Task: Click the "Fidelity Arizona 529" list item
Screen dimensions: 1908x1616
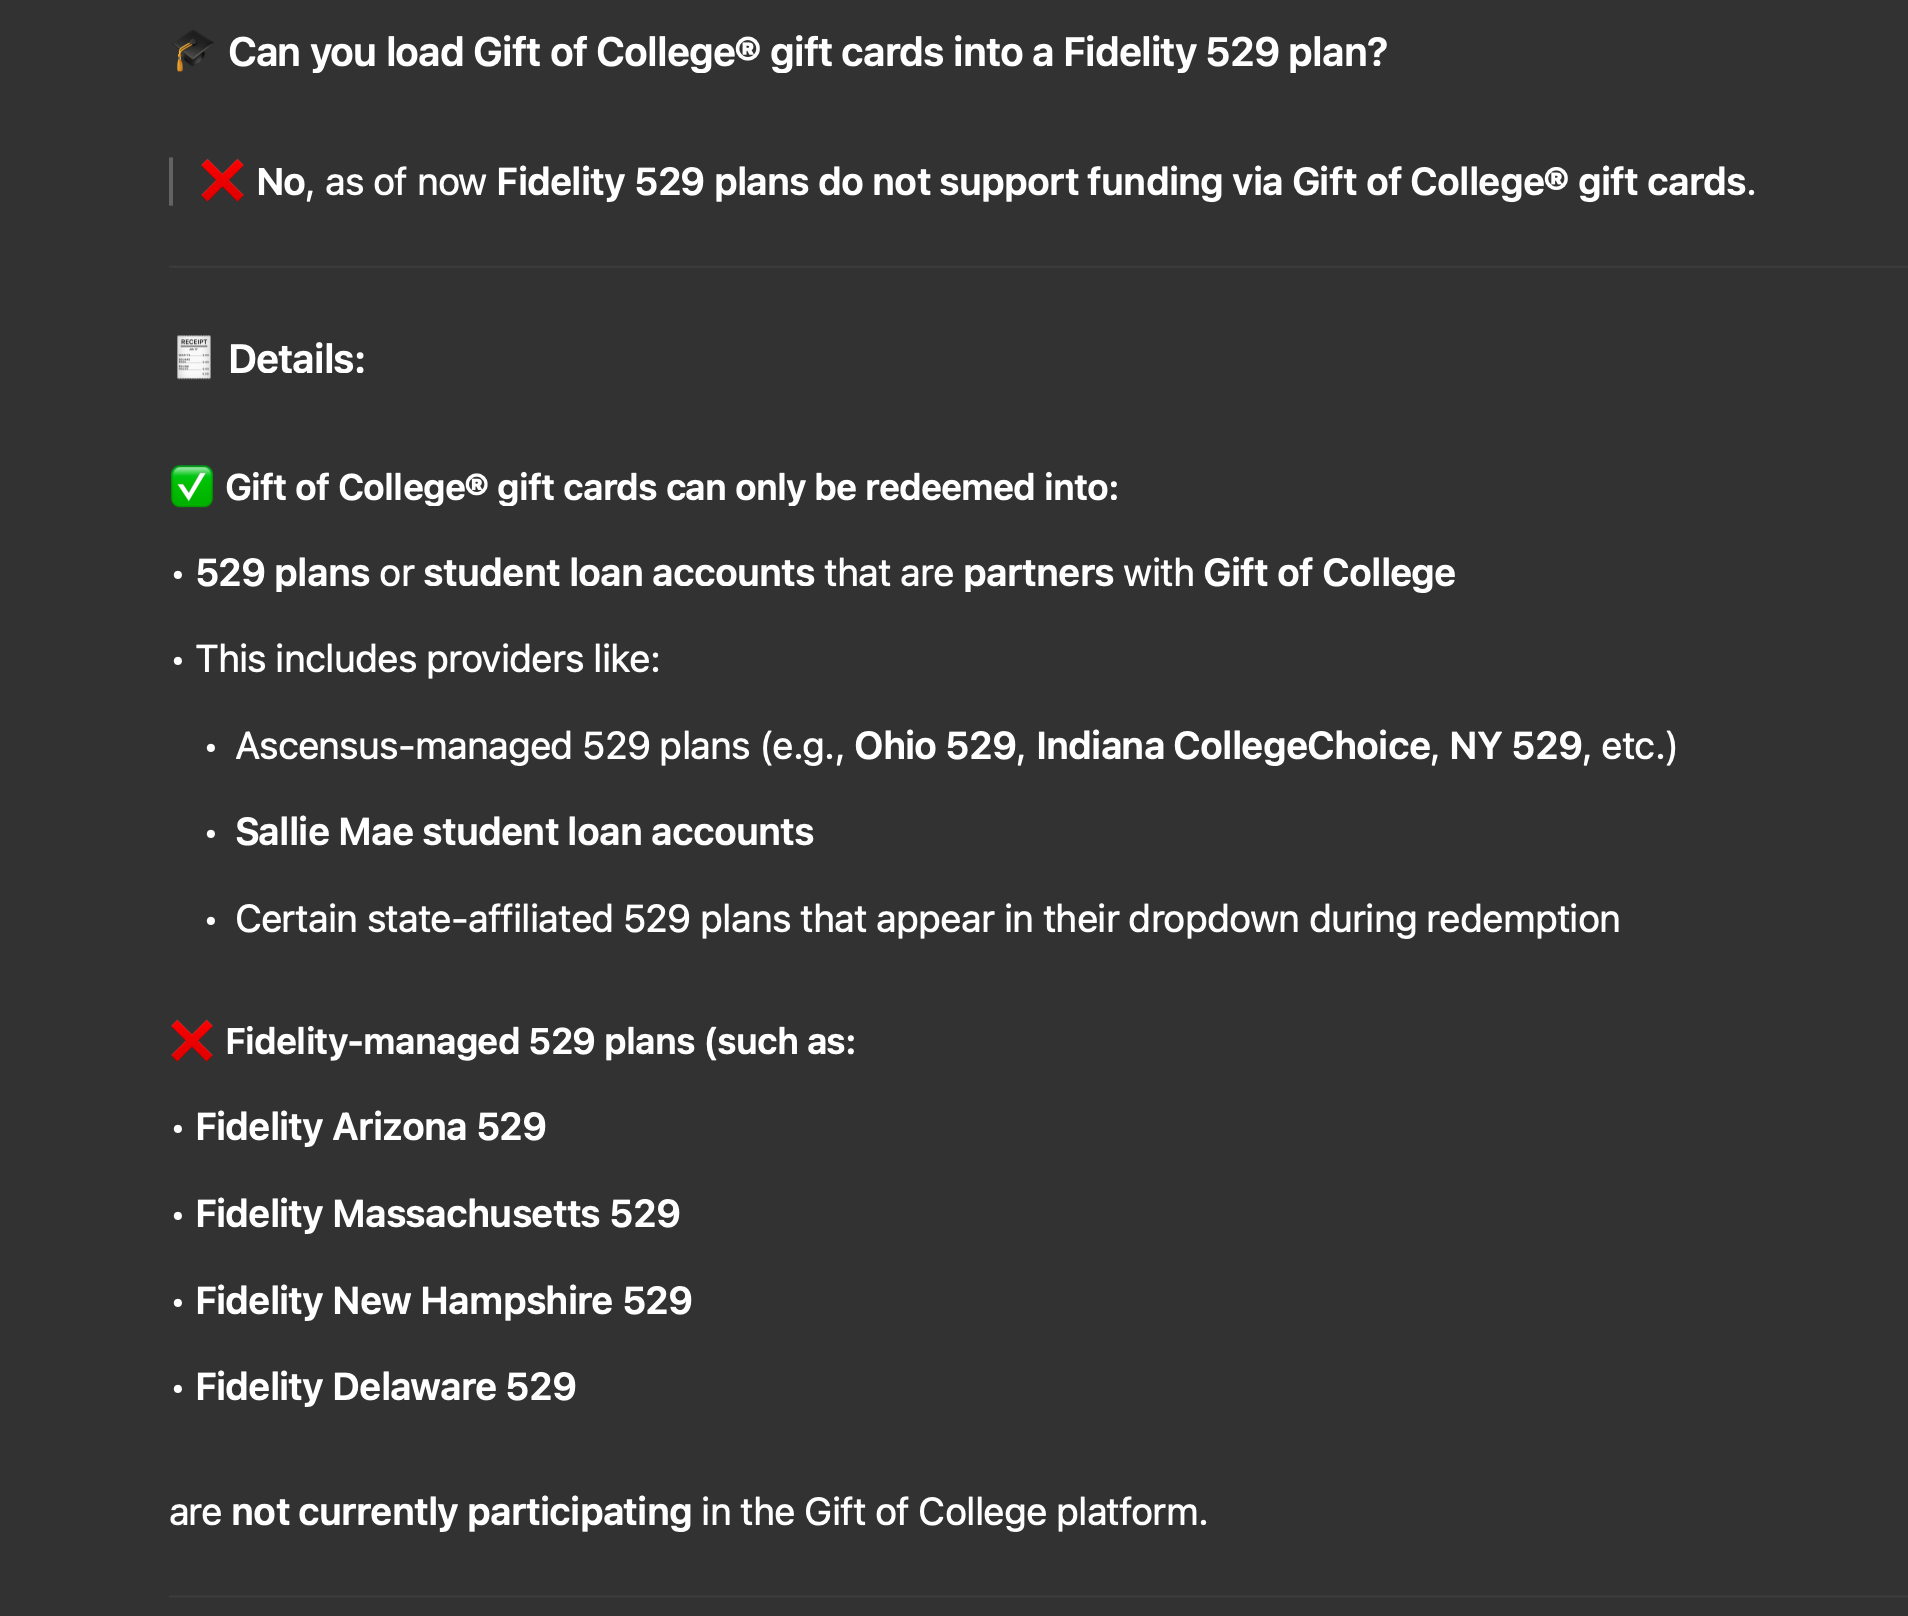Action: click(370, 1127)
